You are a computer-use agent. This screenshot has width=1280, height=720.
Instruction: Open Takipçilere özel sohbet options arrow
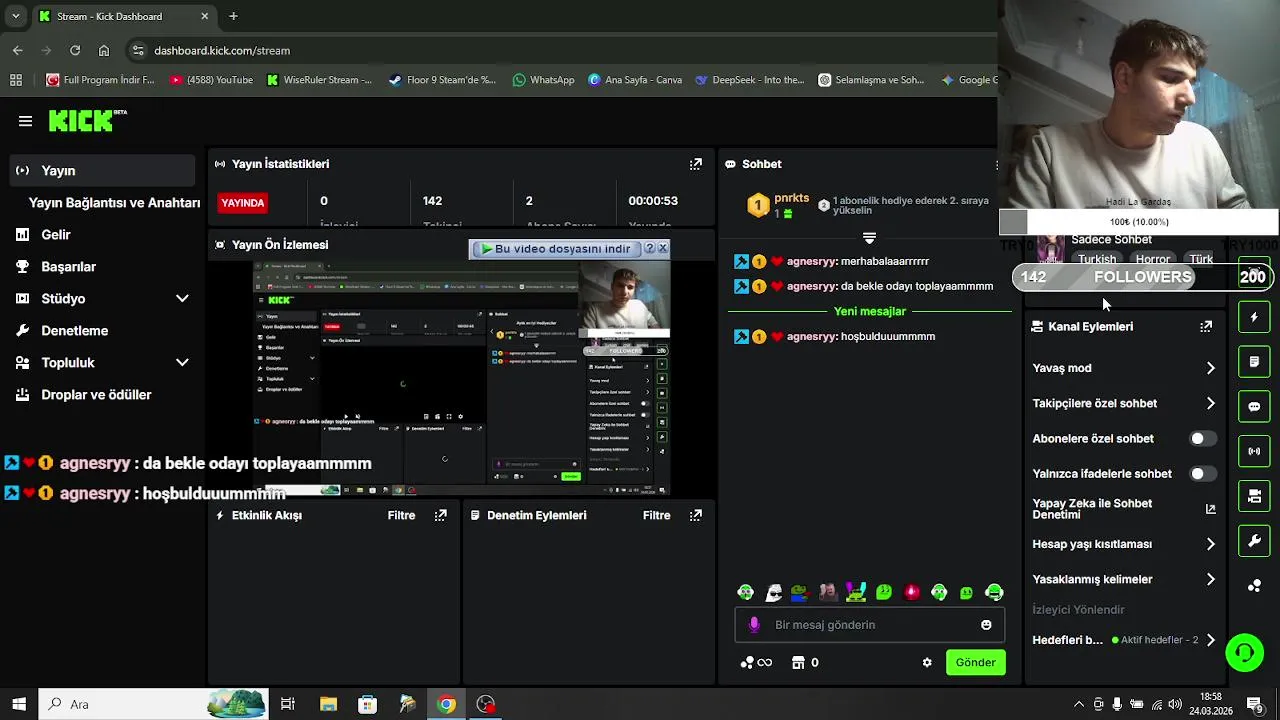point(1210,404)
